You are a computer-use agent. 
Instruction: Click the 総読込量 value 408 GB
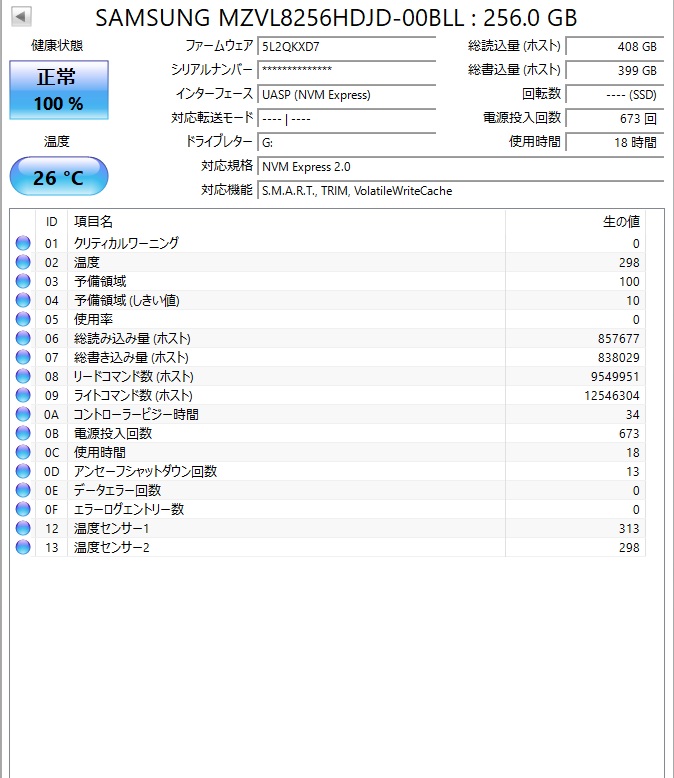click(614, 46)
